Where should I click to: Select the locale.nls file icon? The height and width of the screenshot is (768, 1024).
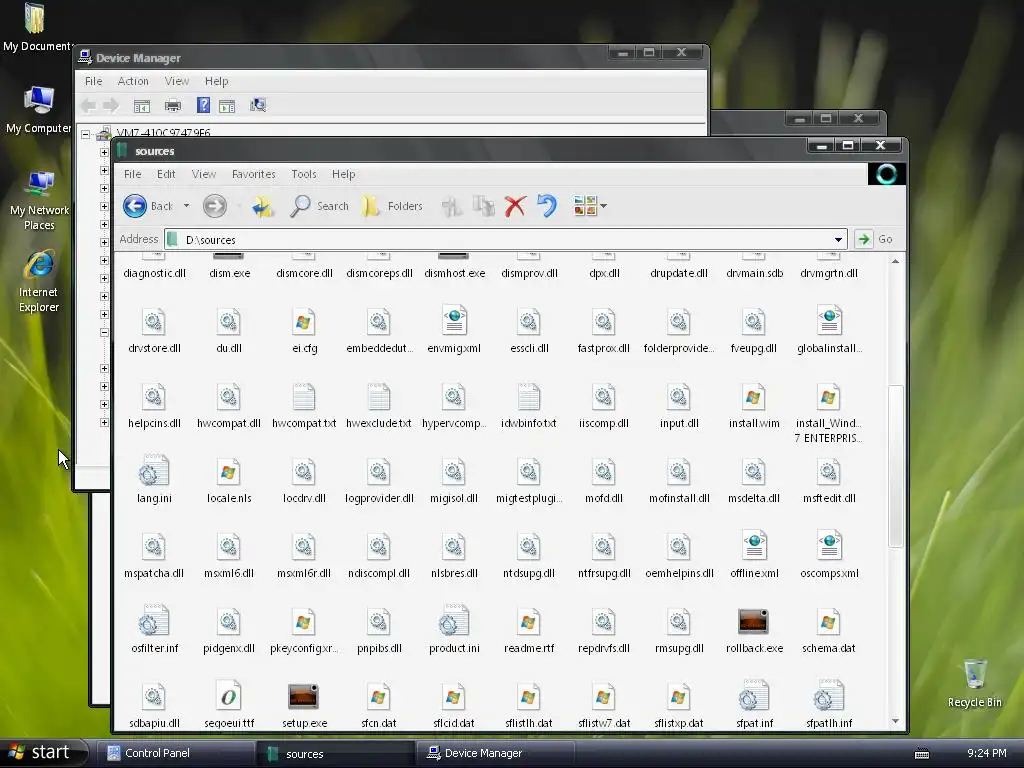pyautogui.click(x=229, y=472)
